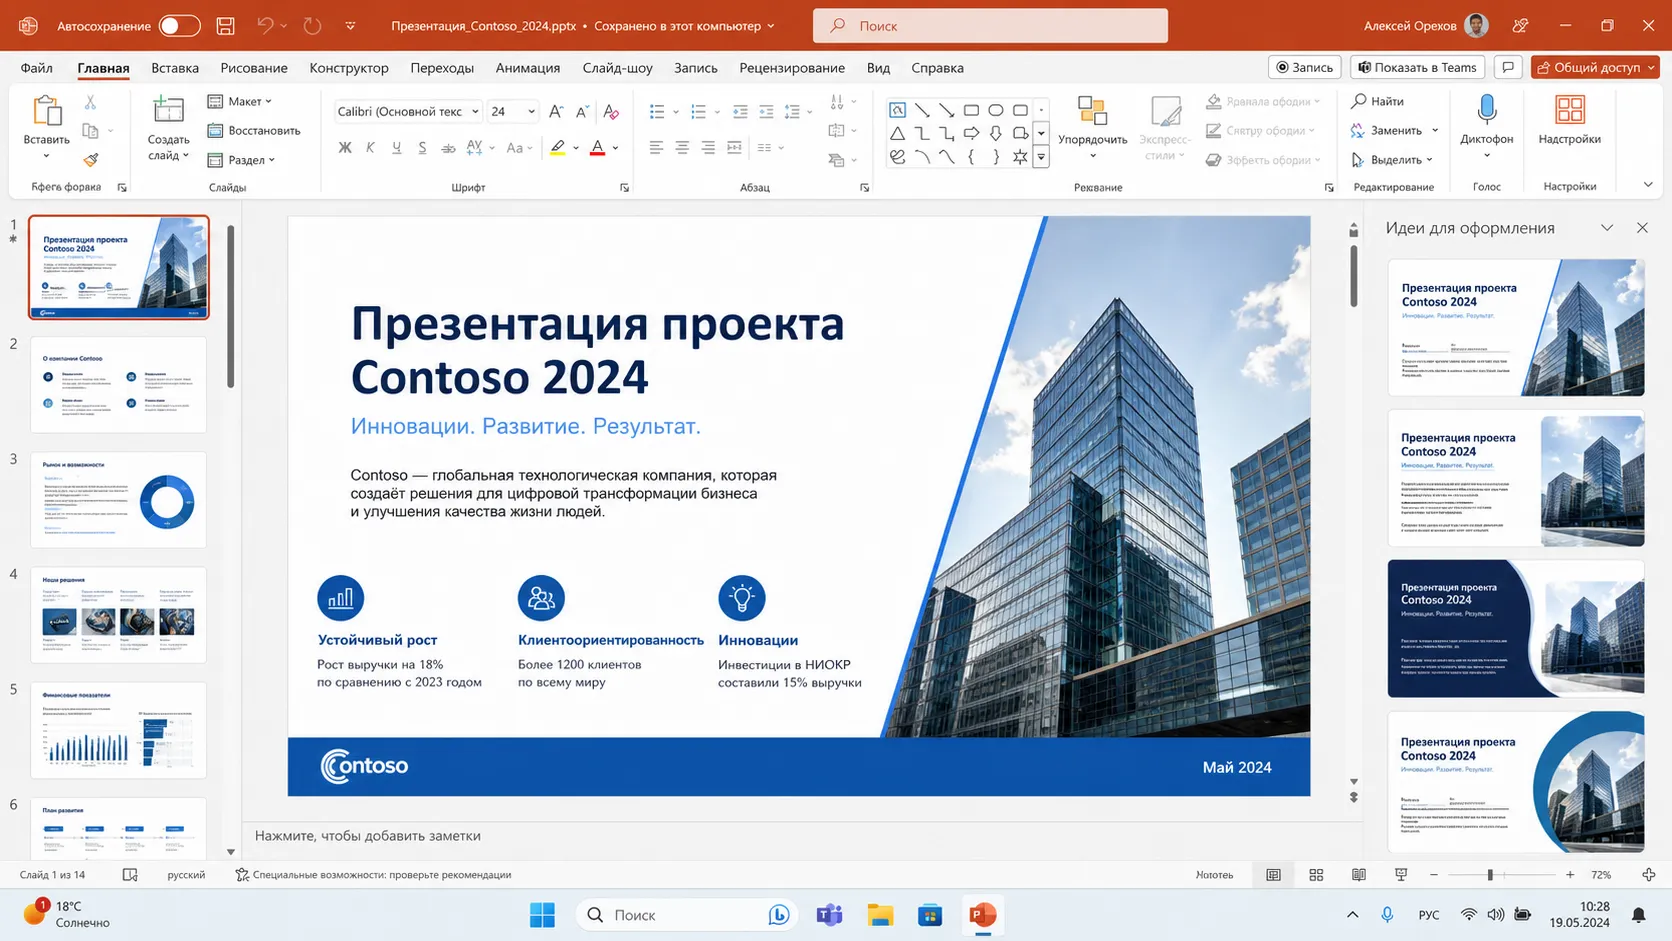The height and width of the screenshot is (941, 1672).
Task: Toggle italic К formatting
Action: (x=371, y=148)
